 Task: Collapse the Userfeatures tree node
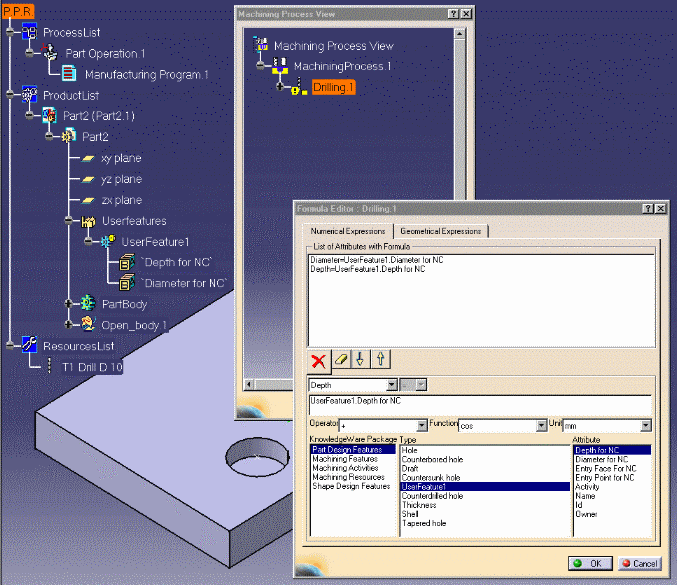click(69, 221)
